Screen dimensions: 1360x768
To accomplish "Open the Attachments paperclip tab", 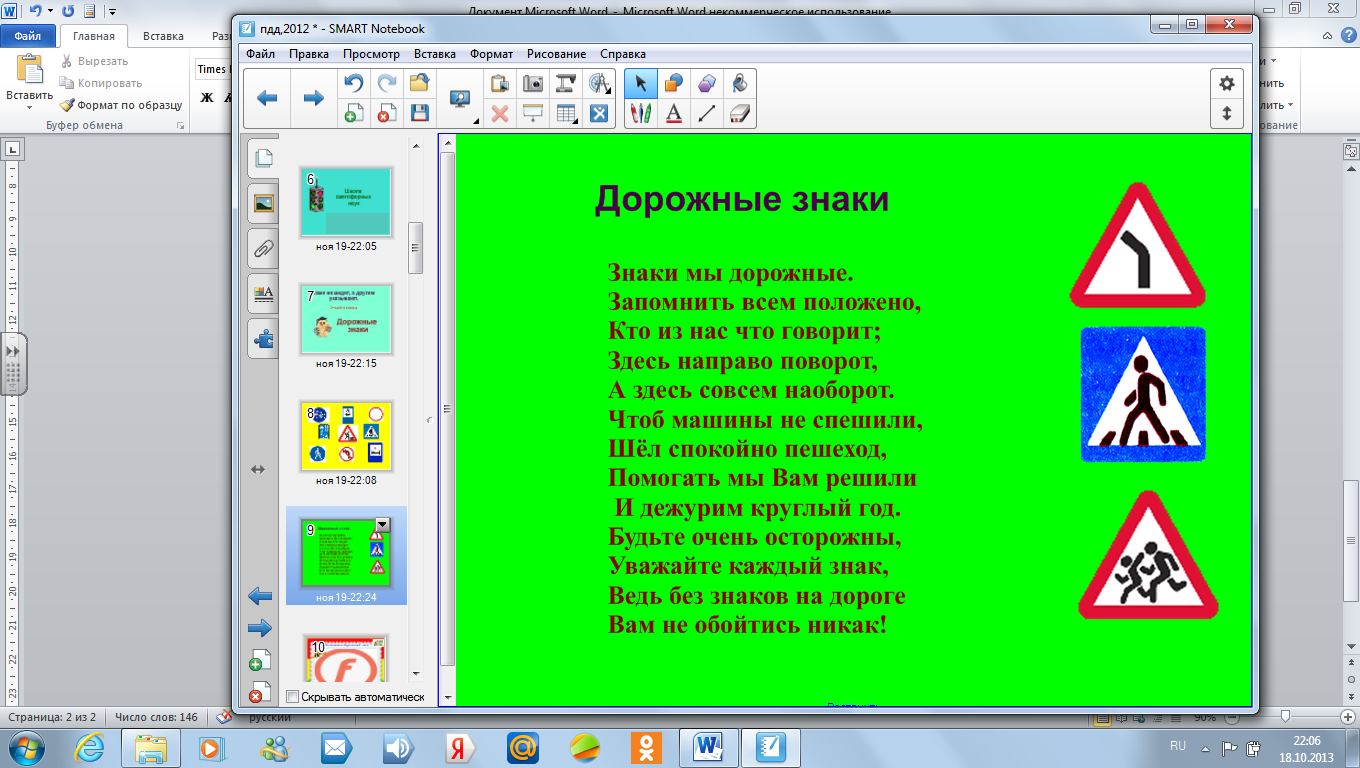I will coord(263,248).
